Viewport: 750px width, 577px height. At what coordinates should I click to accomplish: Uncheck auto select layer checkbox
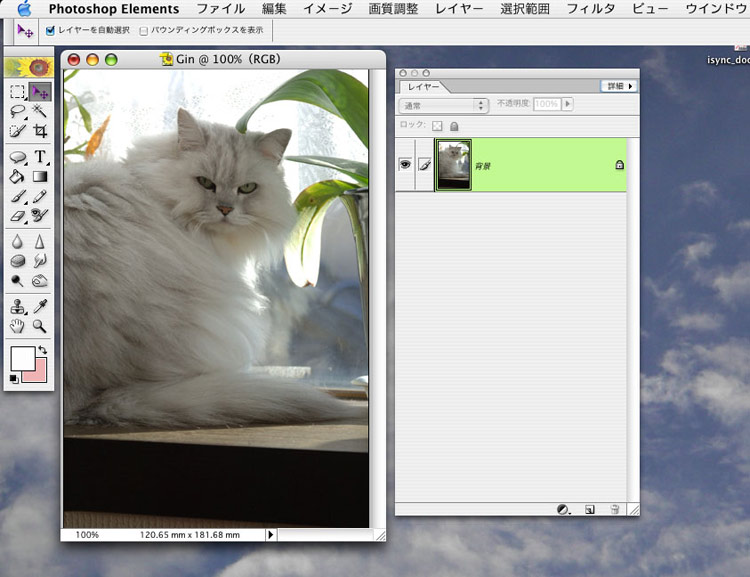point(50,31)
